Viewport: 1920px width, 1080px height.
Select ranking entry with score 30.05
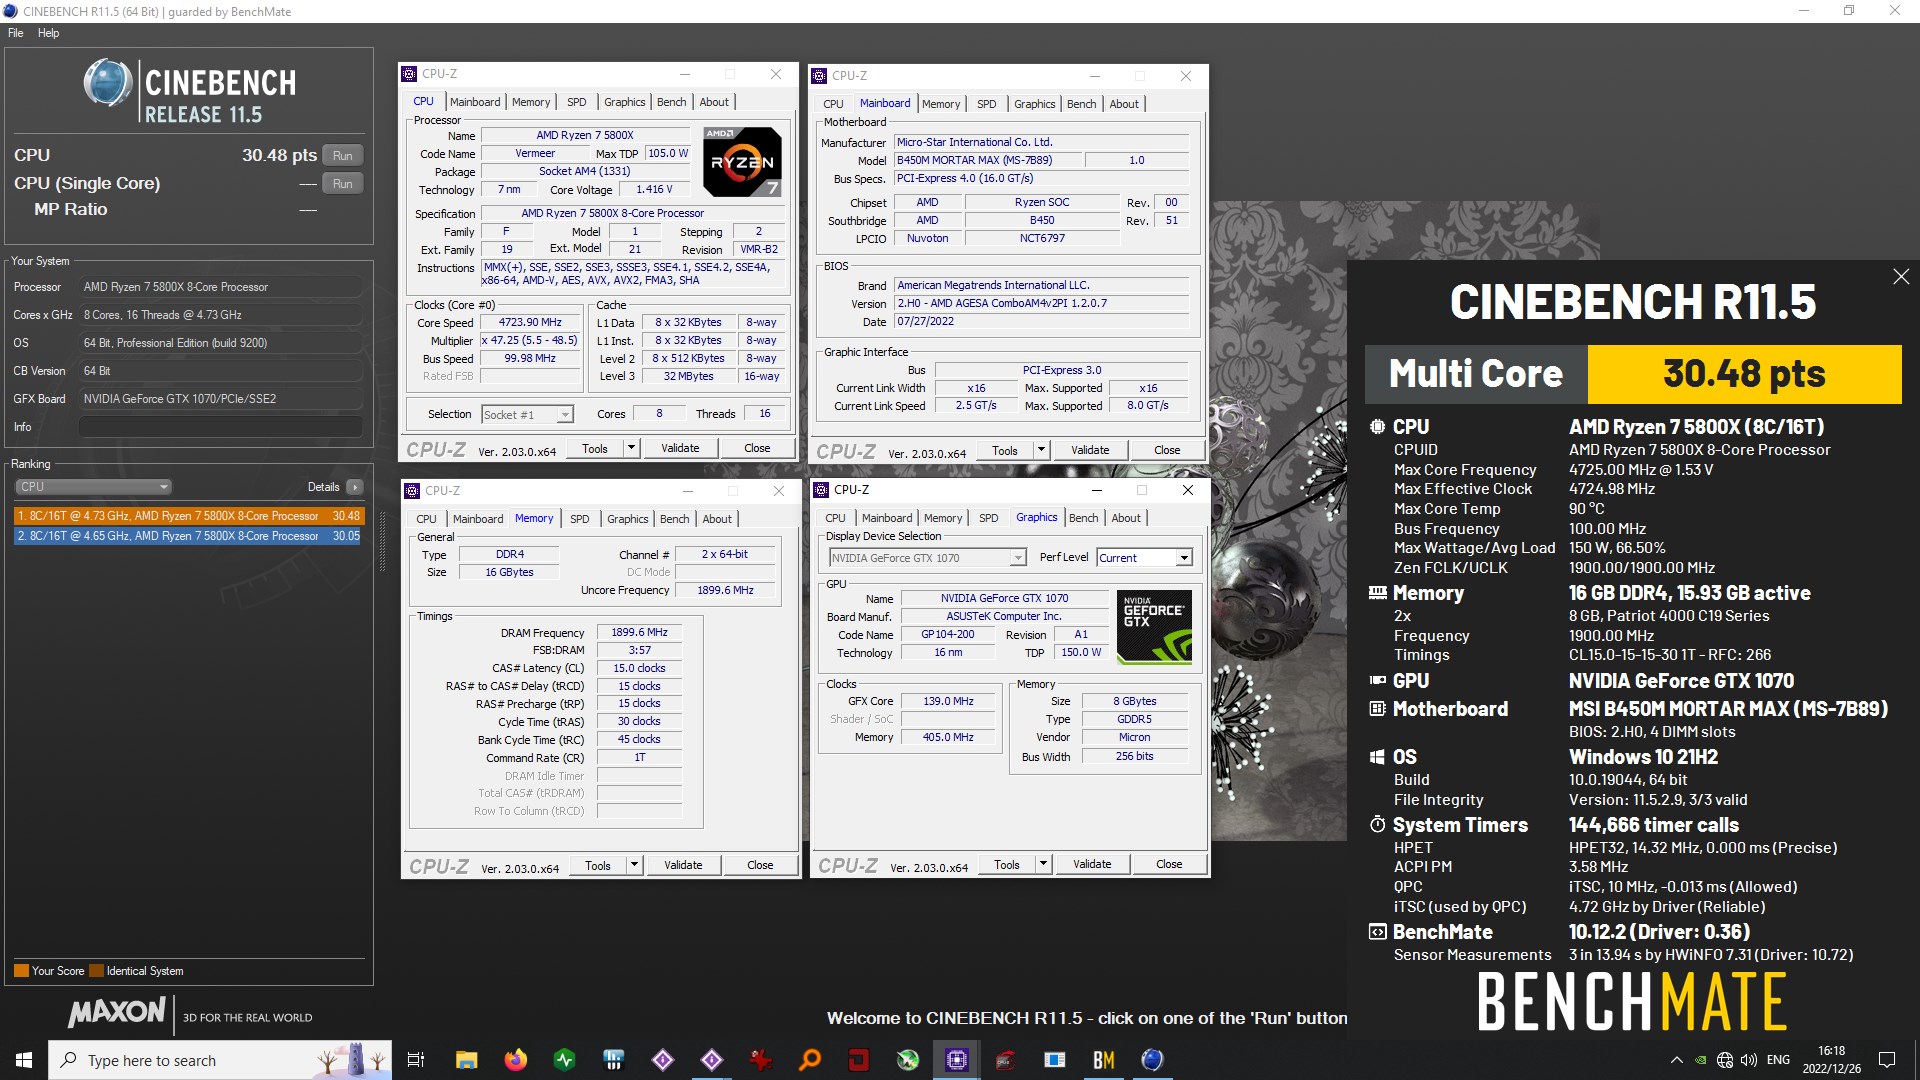[x=189, y=536]
